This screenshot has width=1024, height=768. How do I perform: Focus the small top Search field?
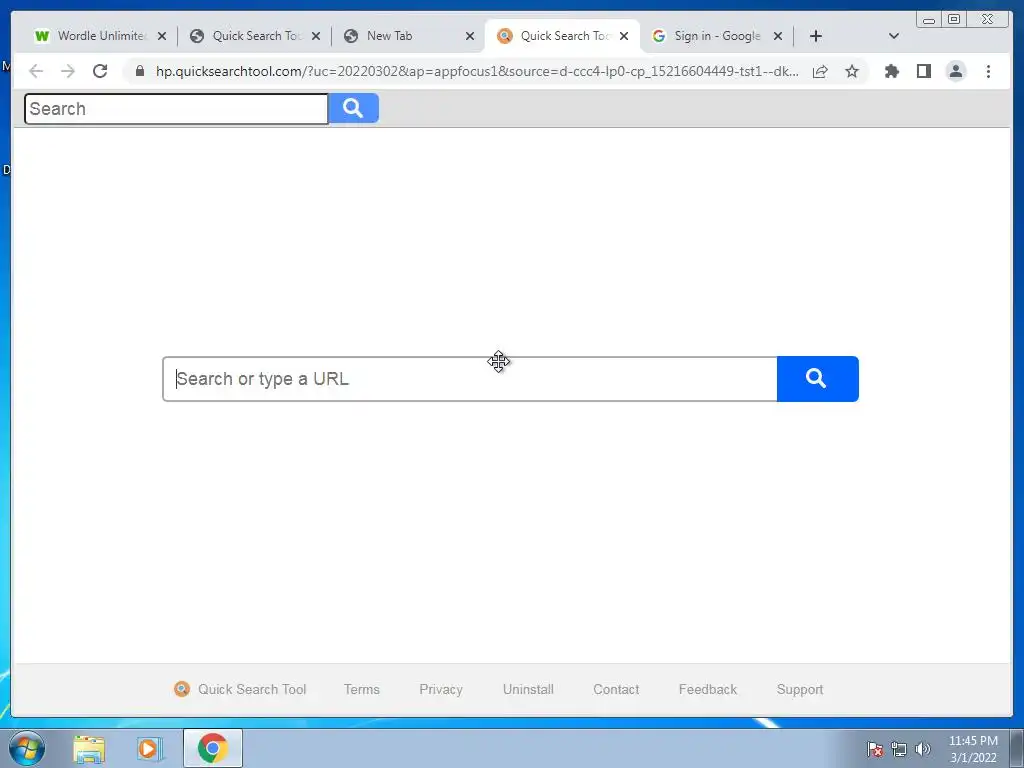point(176,108)
